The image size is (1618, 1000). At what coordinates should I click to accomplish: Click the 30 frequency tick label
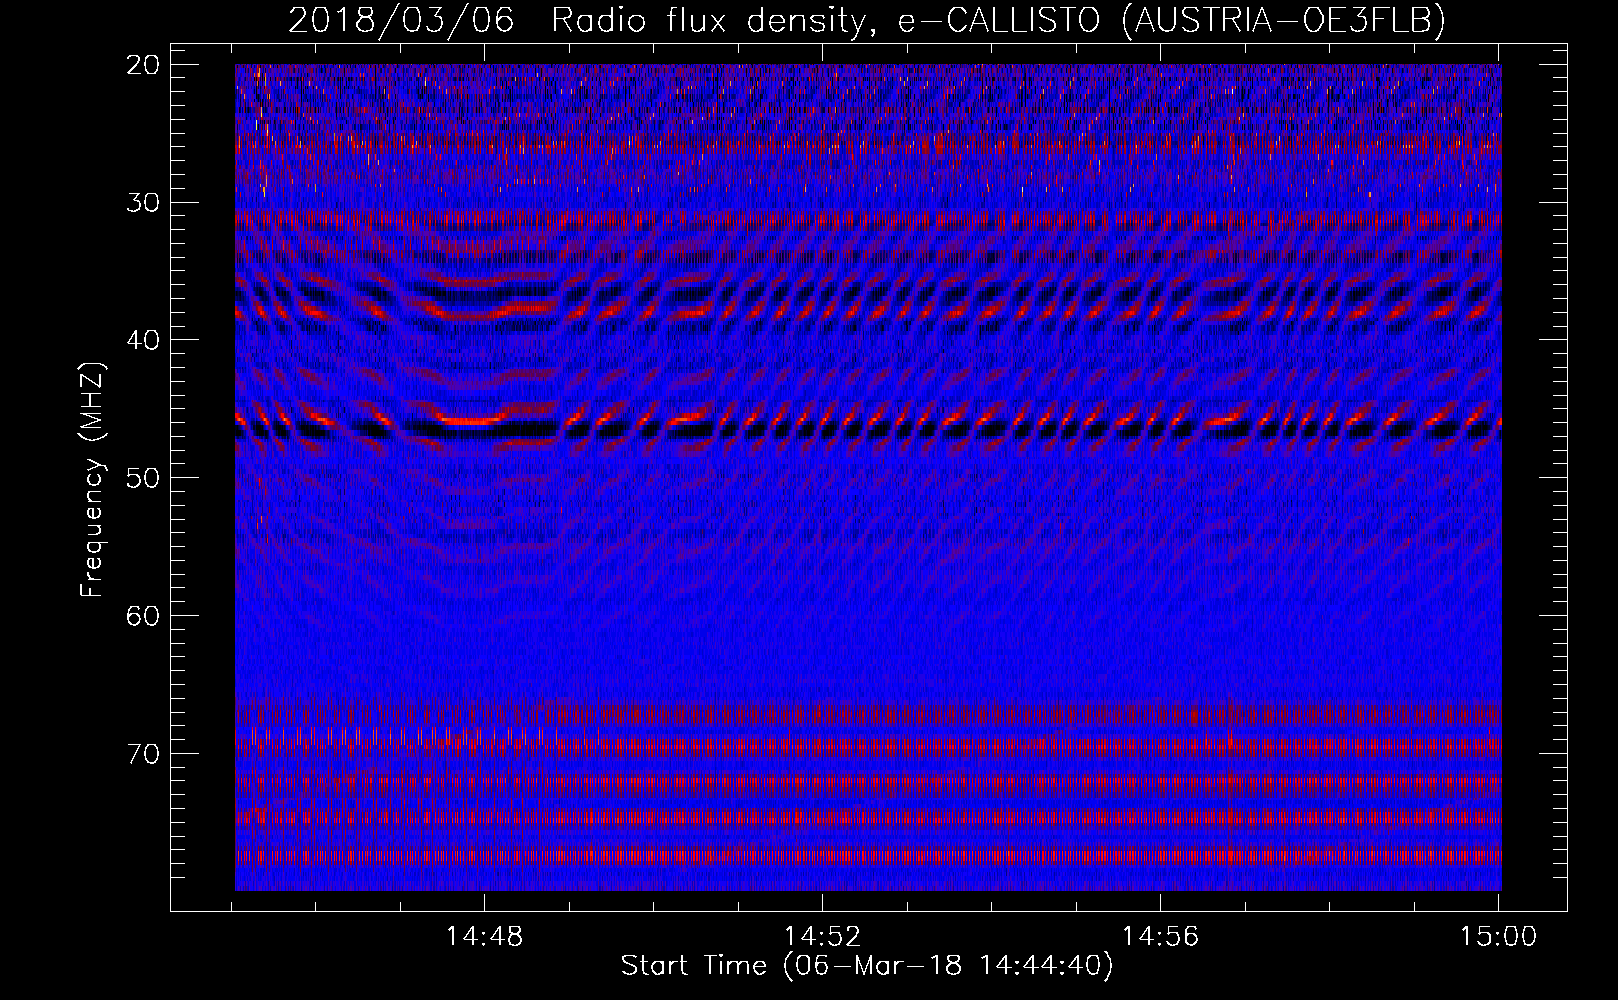(144, 202)
